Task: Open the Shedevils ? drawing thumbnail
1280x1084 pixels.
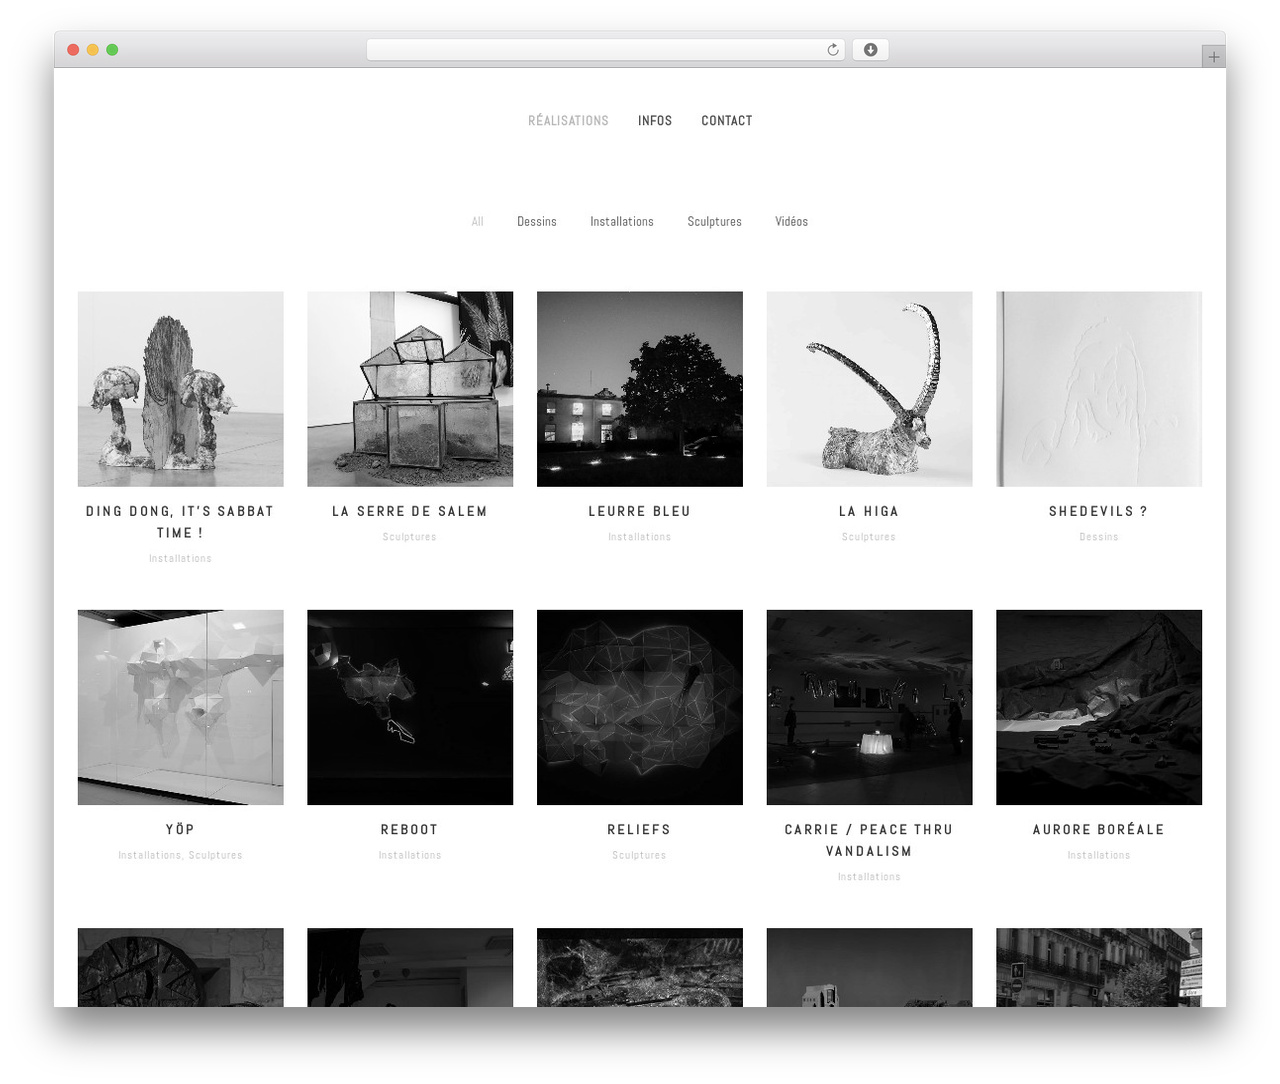Action: pyautogui.click(x=1099, y=389)
